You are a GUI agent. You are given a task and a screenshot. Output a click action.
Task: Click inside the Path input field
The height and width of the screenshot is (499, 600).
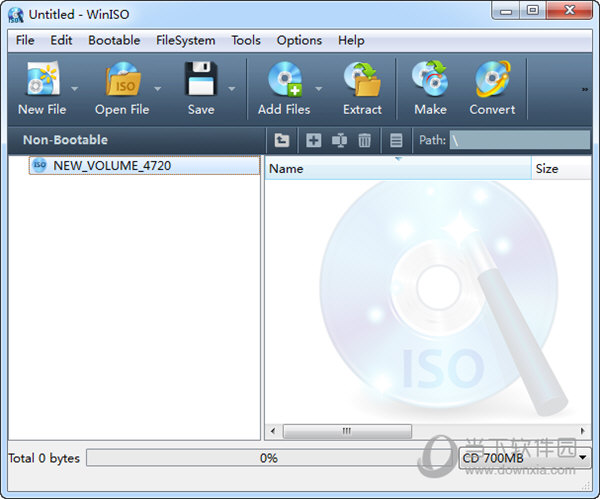pyautogui.click(x=520, y=140)
